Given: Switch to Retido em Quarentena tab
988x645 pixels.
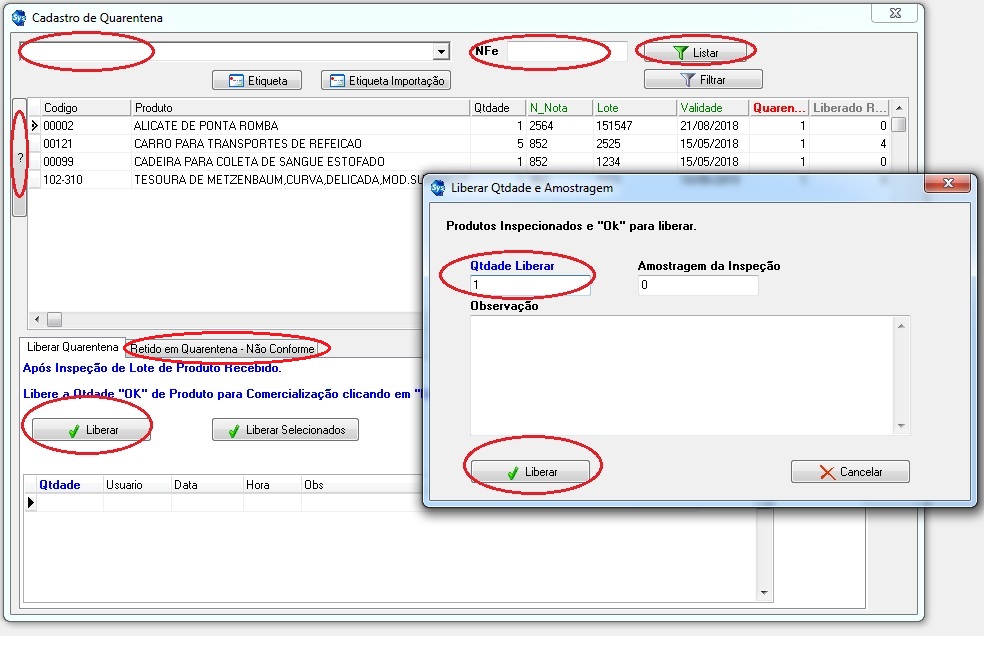Looking at the screenshot, I should pyautogui.click(x=222, y=349).
